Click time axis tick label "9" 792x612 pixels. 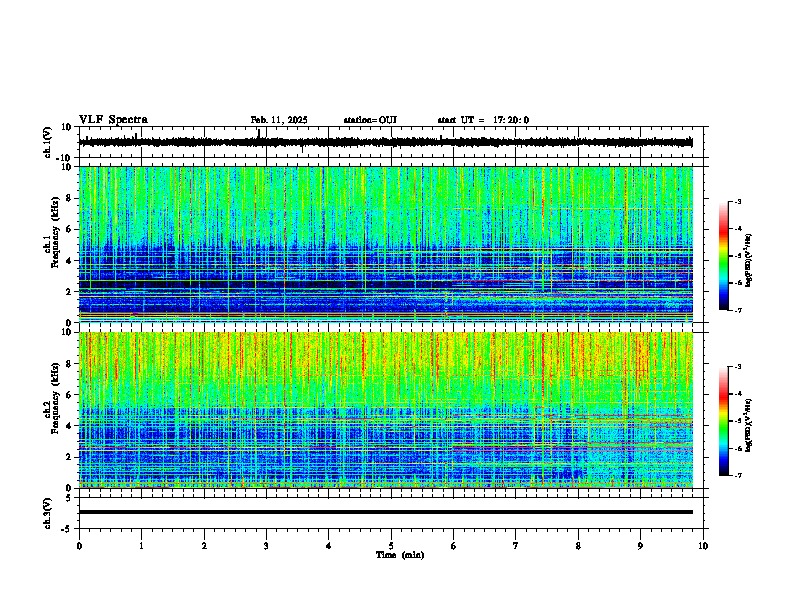(640, 546)
